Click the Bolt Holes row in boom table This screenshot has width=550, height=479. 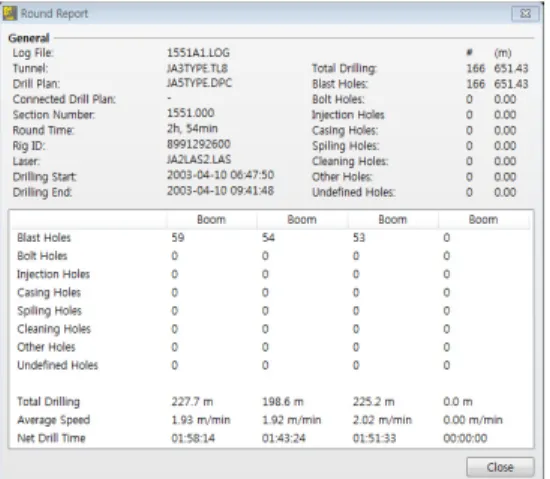[270, 256]
